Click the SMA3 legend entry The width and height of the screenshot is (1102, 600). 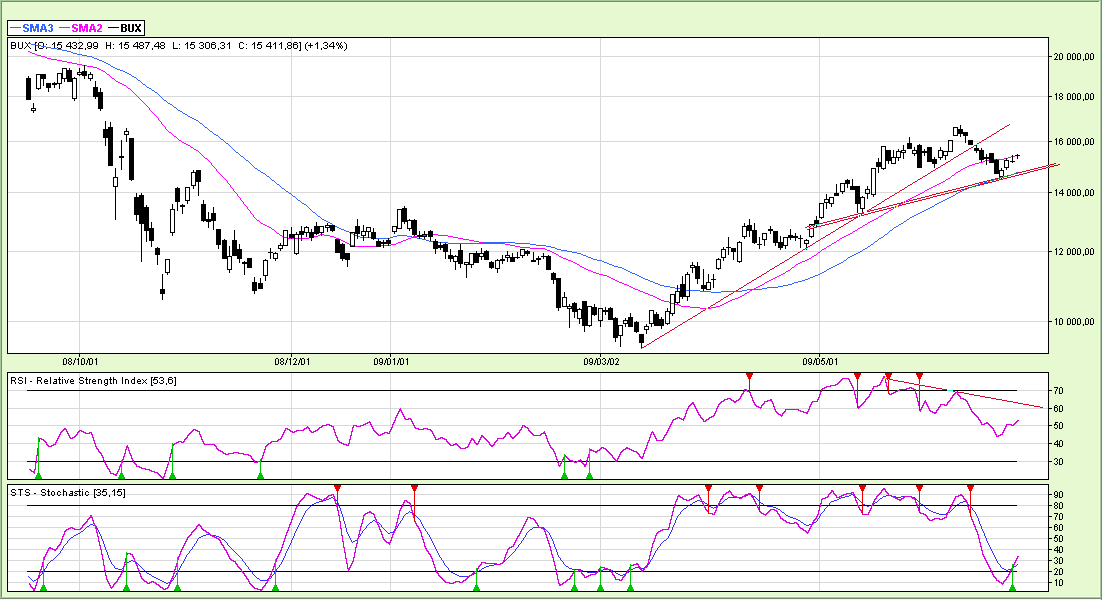35,28
